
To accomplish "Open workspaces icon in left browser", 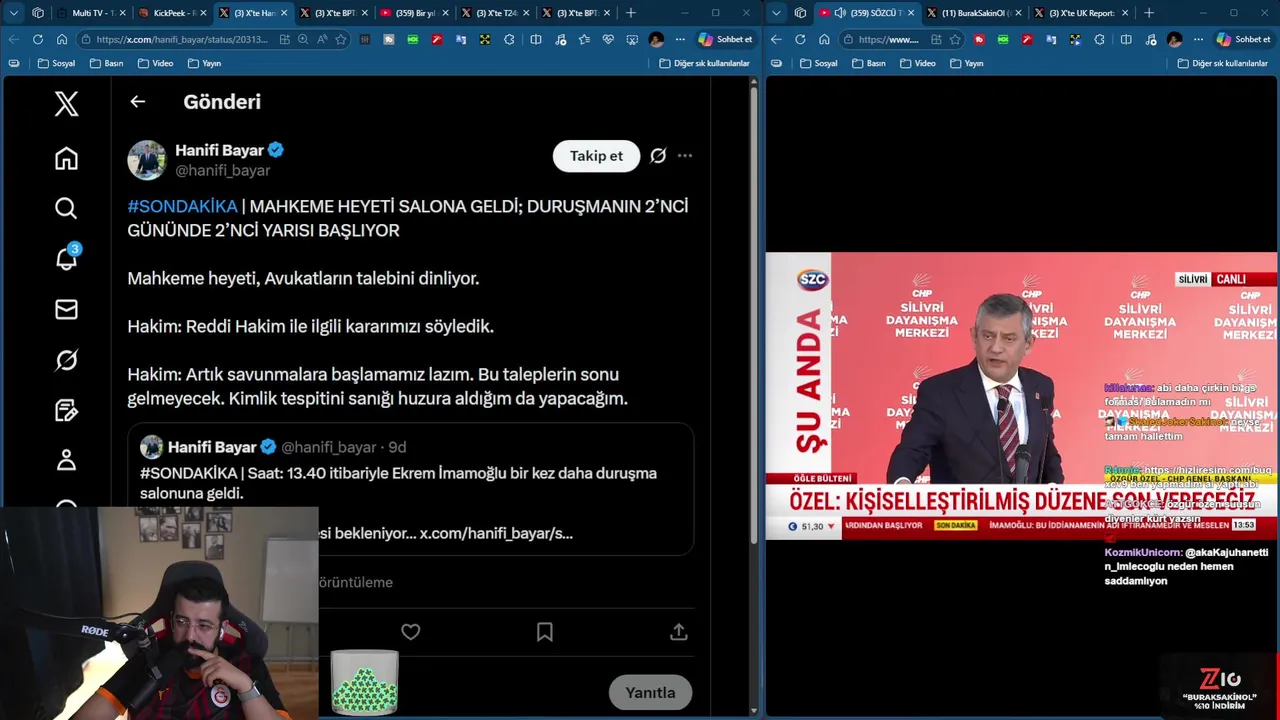I will click(38, 13).
